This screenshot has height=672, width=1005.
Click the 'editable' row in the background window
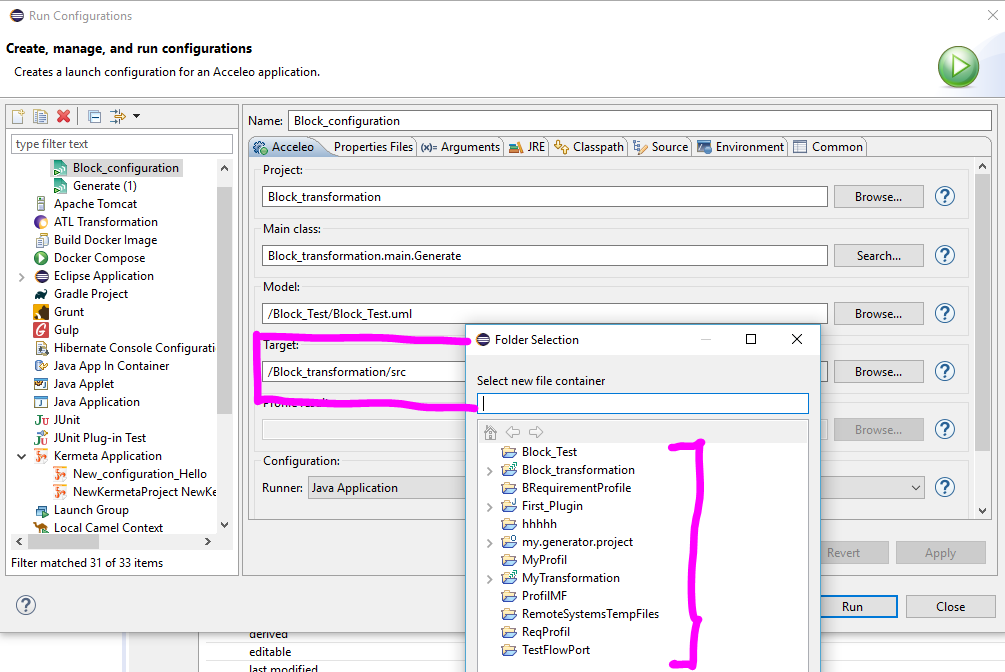tap(270, 651)
